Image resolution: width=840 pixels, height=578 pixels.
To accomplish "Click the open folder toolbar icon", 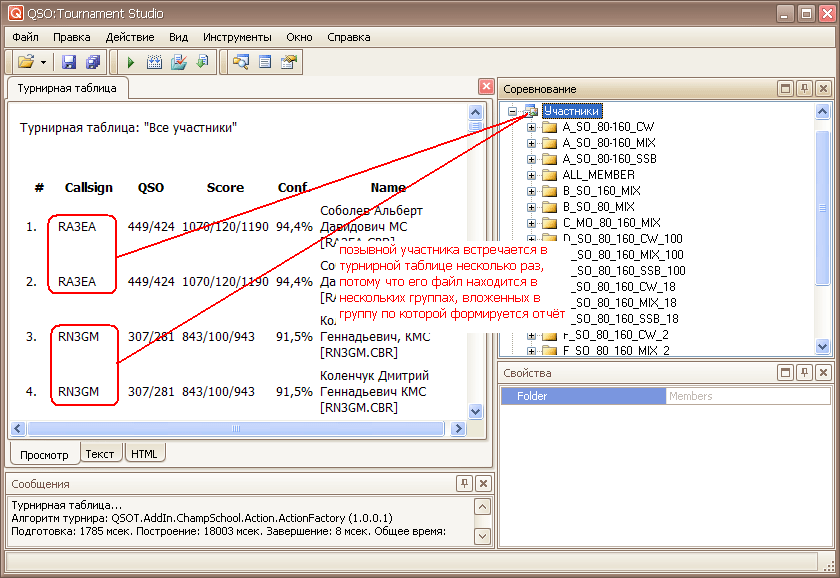I will pos(26,62).
